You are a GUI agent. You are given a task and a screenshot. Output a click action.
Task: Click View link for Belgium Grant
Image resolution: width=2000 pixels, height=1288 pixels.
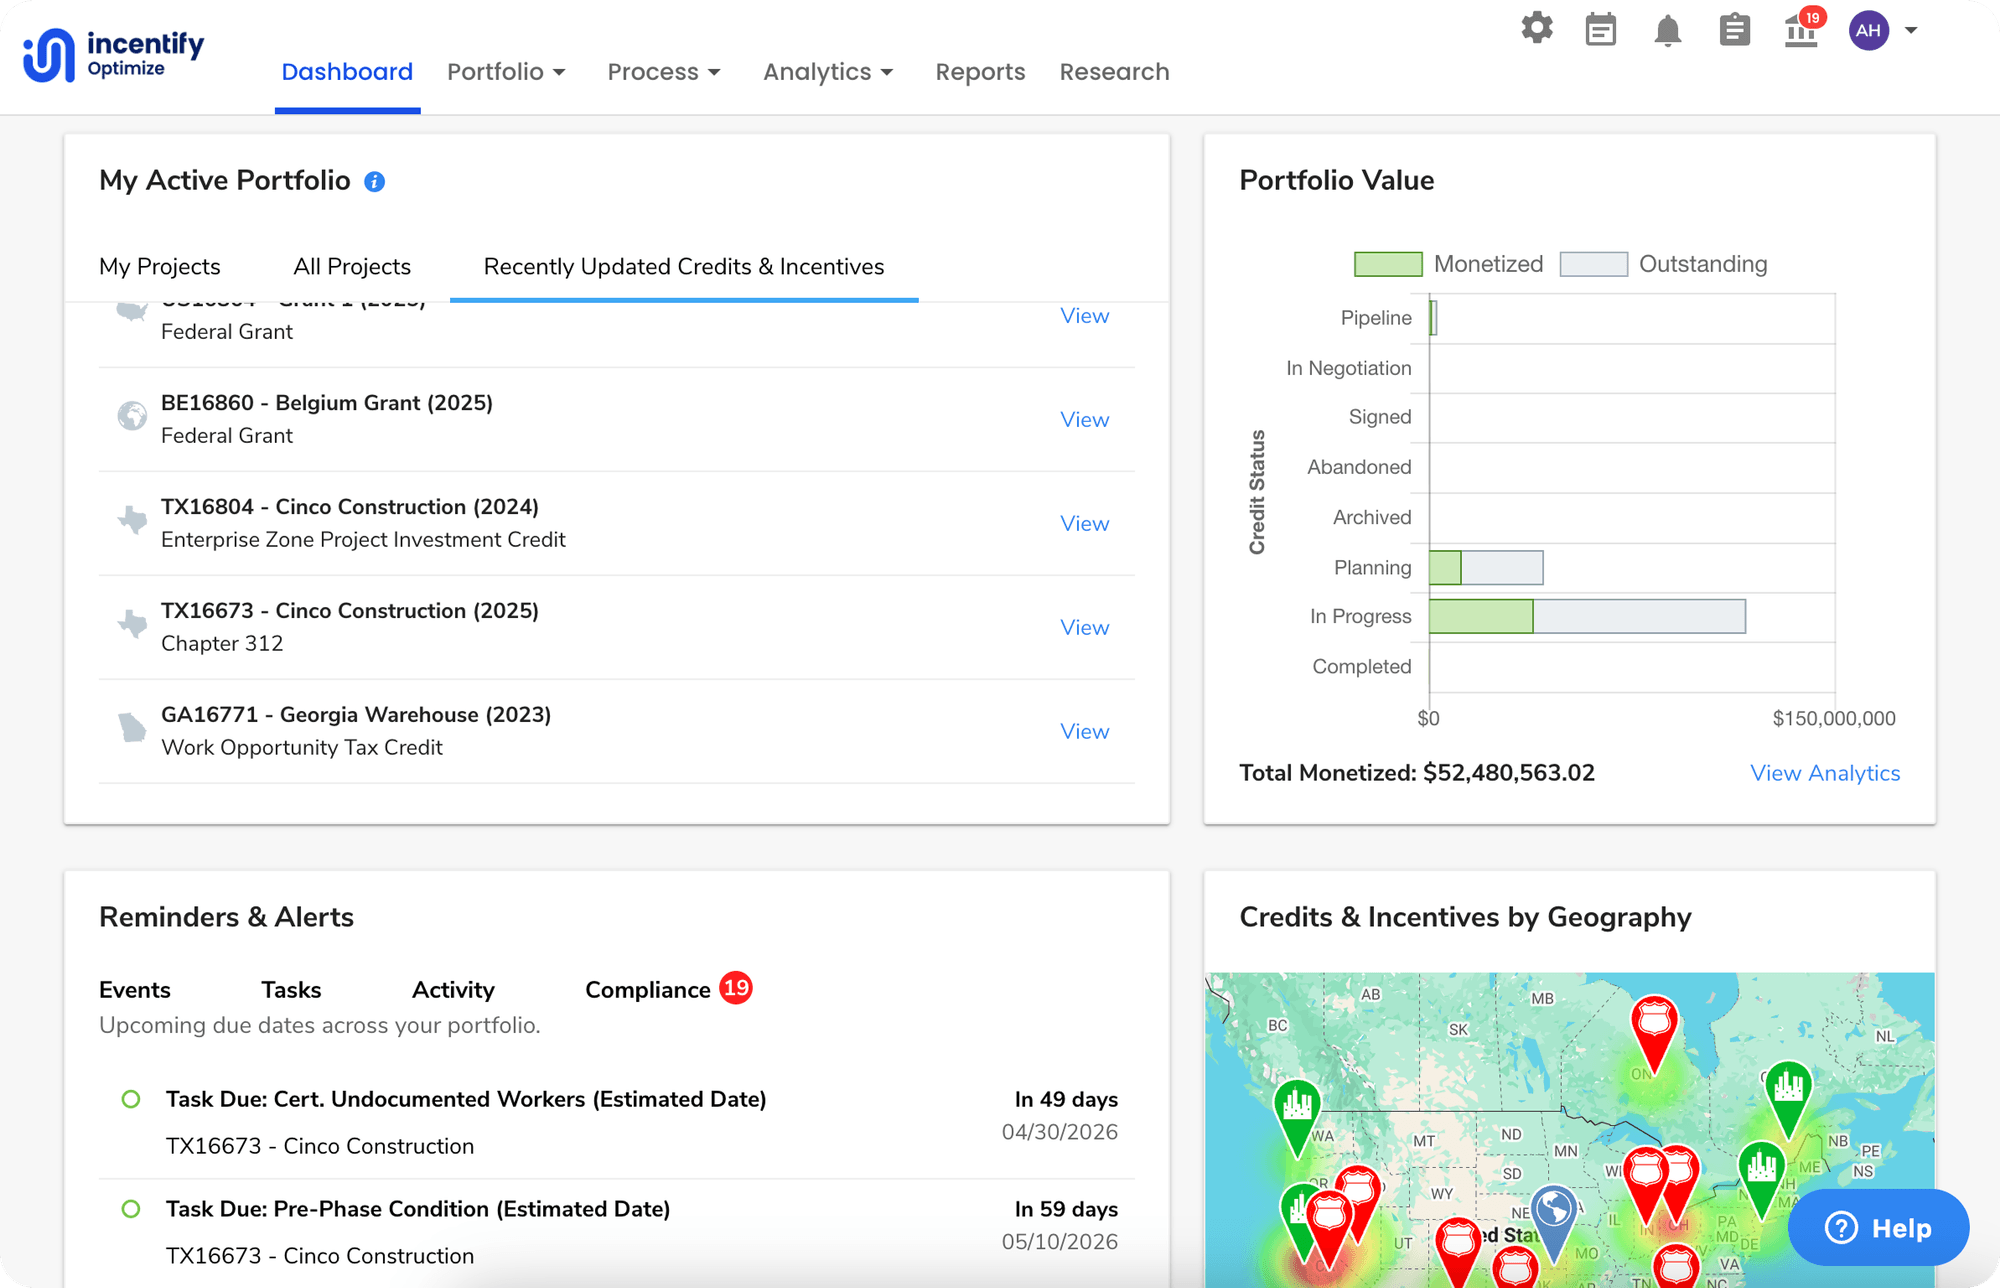[x=1085, y=420]
